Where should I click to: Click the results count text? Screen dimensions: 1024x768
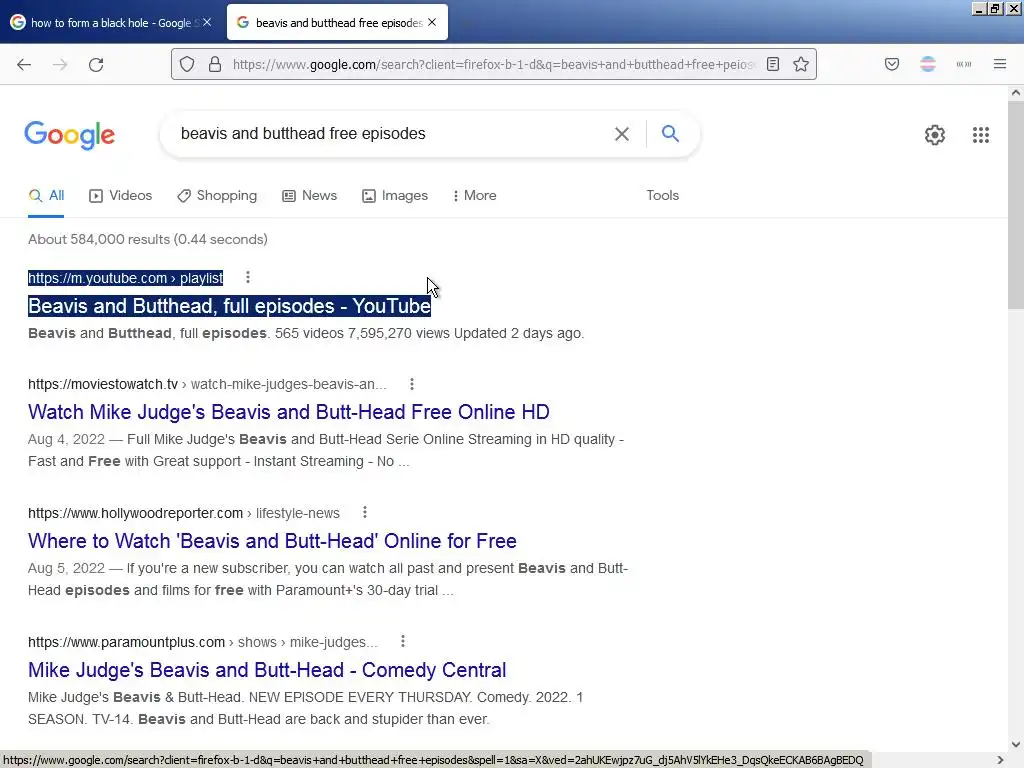pyautogui.click(x=148, y=239)
